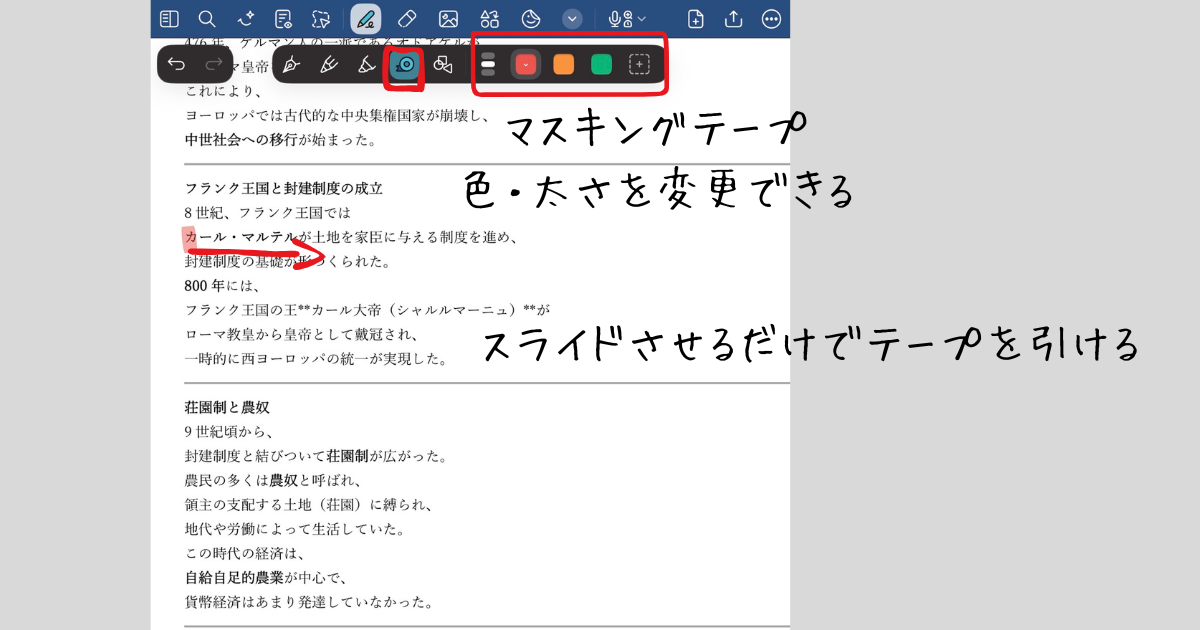The width and height of the screenshot is (1200, 630).
Task: Undo the last stroke
Action: click(177, 65)
